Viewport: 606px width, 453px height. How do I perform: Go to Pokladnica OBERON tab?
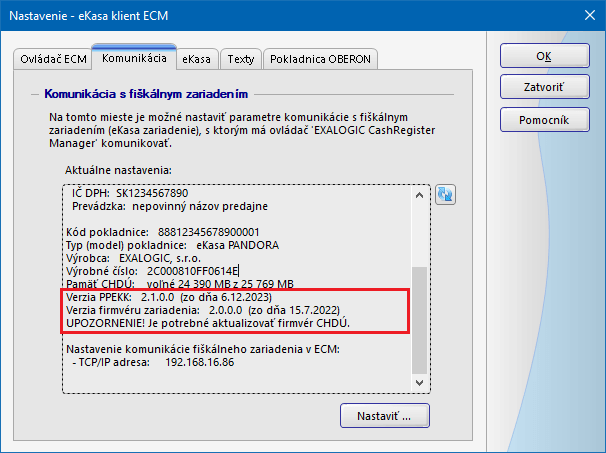coord(319,59)
